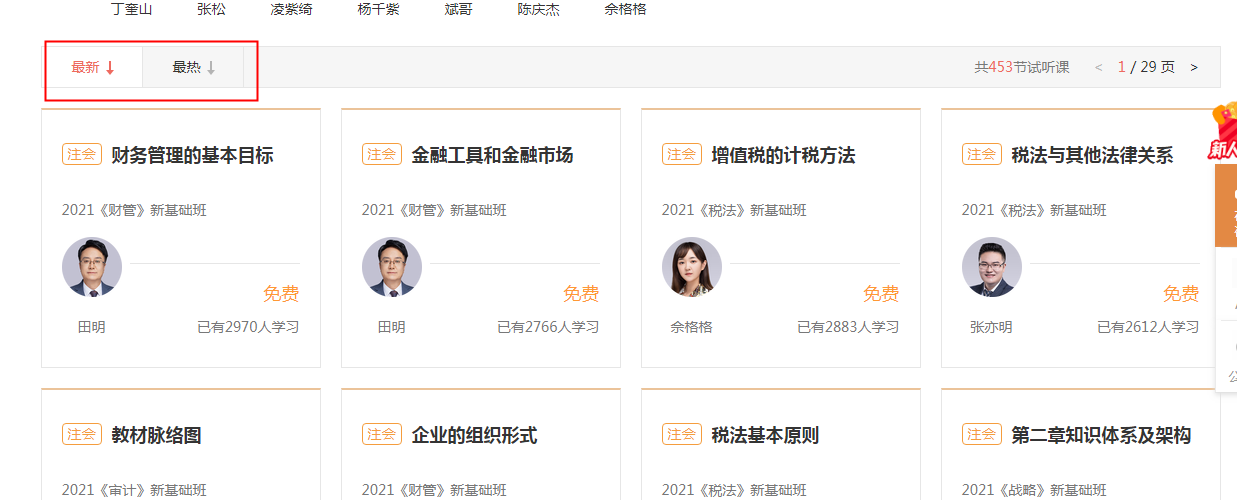Open course 税法与其他法律关系
Viewport: 1237px width, 500px height.
pyautogui.click(x=1092, y=155)
